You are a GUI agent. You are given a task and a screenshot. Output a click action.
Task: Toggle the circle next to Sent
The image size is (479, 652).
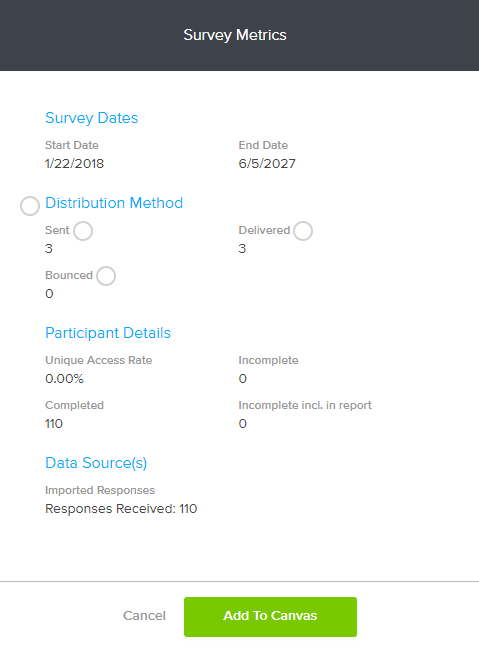pos(83,231)
